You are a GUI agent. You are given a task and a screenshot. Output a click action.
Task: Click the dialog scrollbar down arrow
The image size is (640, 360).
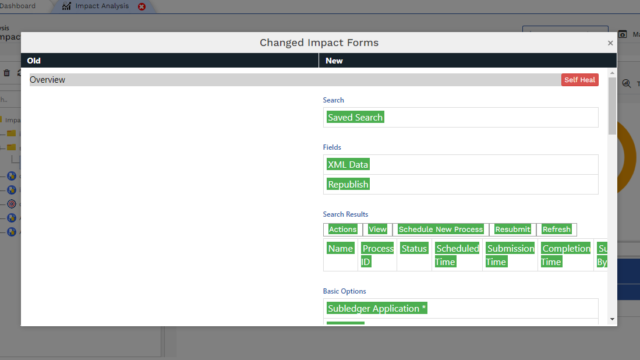pos(612,319)
